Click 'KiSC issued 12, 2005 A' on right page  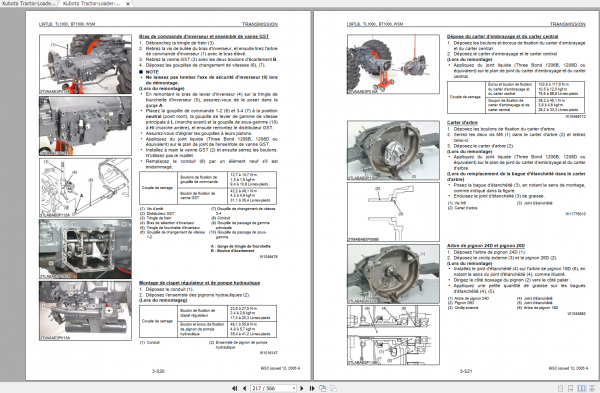tap(568, 368)
